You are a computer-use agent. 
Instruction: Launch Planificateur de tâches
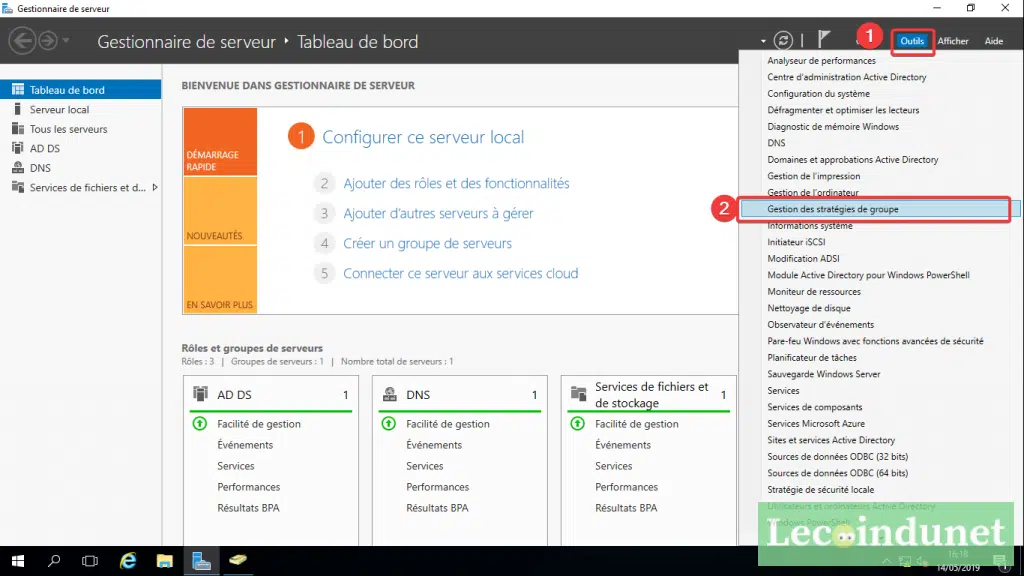(812, 358)
